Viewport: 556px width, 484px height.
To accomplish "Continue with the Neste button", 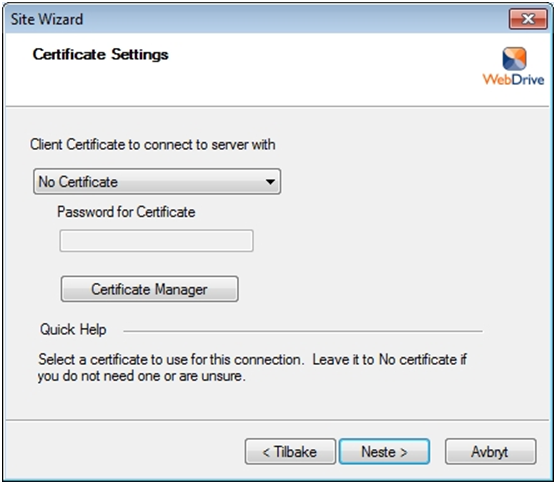I will (x=384, y=452).
